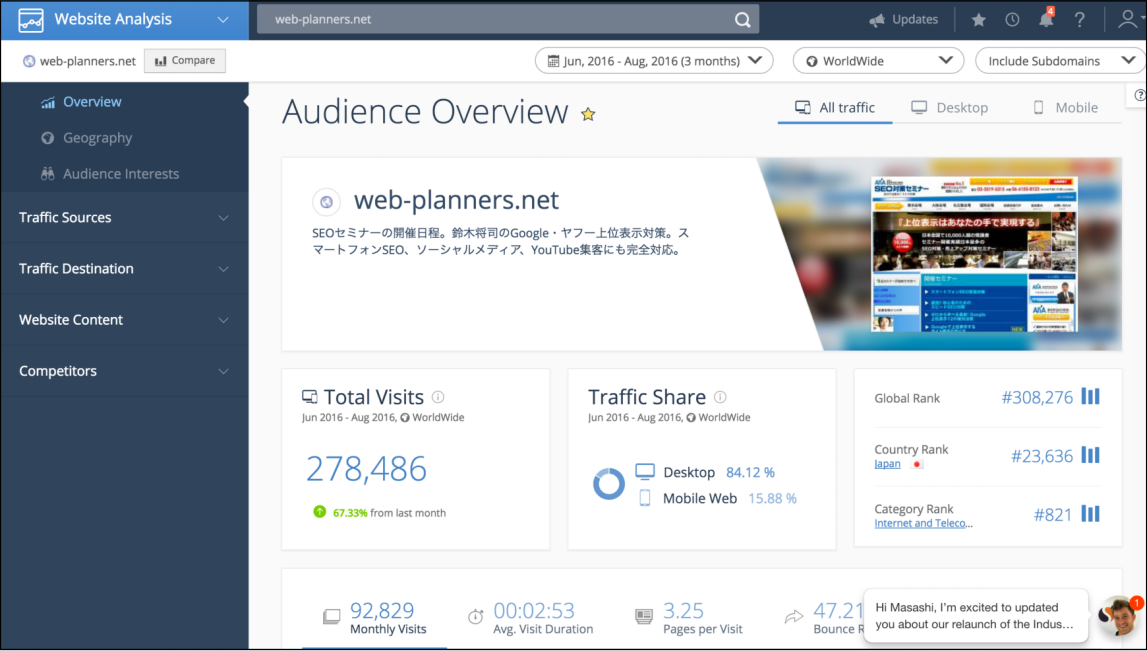Click the Mobile Web phone icon

(x=644, y=498)
